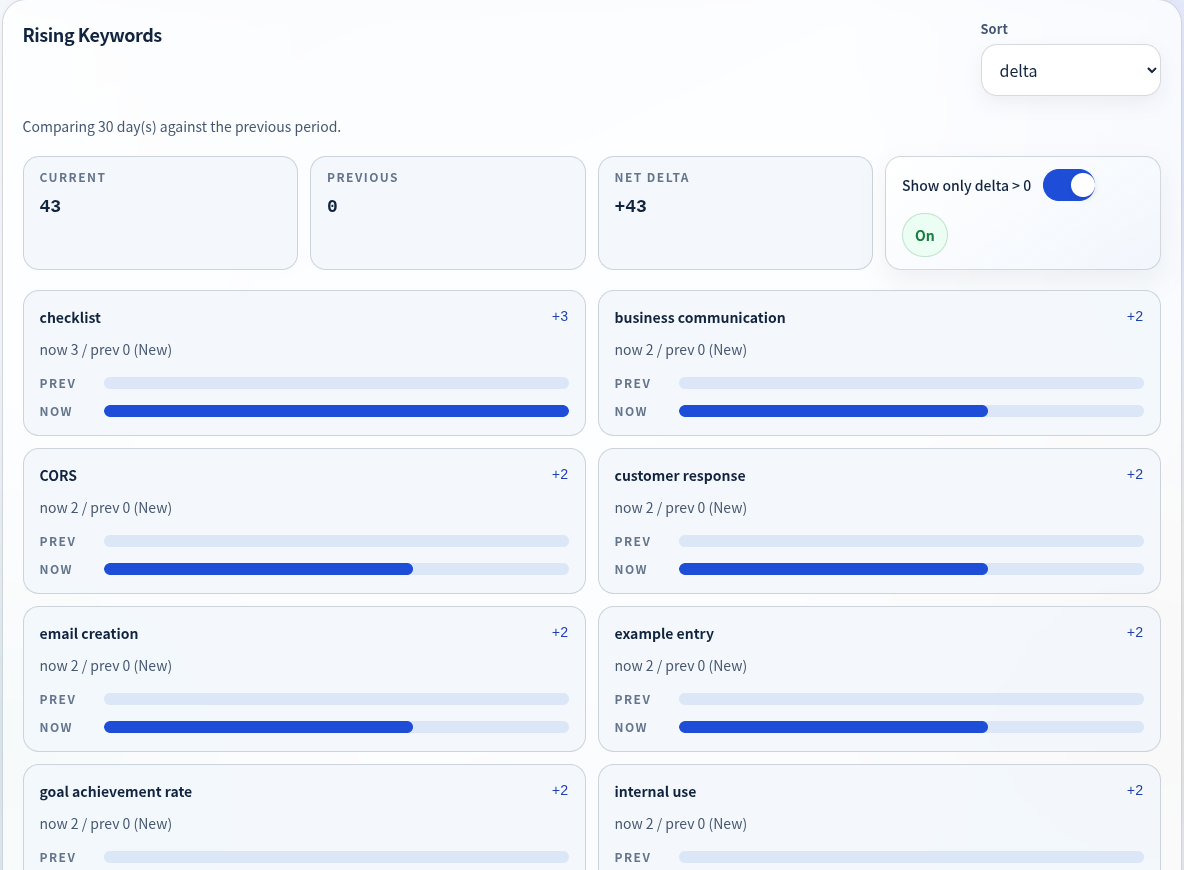Click the checklist PREV progress bar
Screen dimensions: 1184x870
(336, 383)
